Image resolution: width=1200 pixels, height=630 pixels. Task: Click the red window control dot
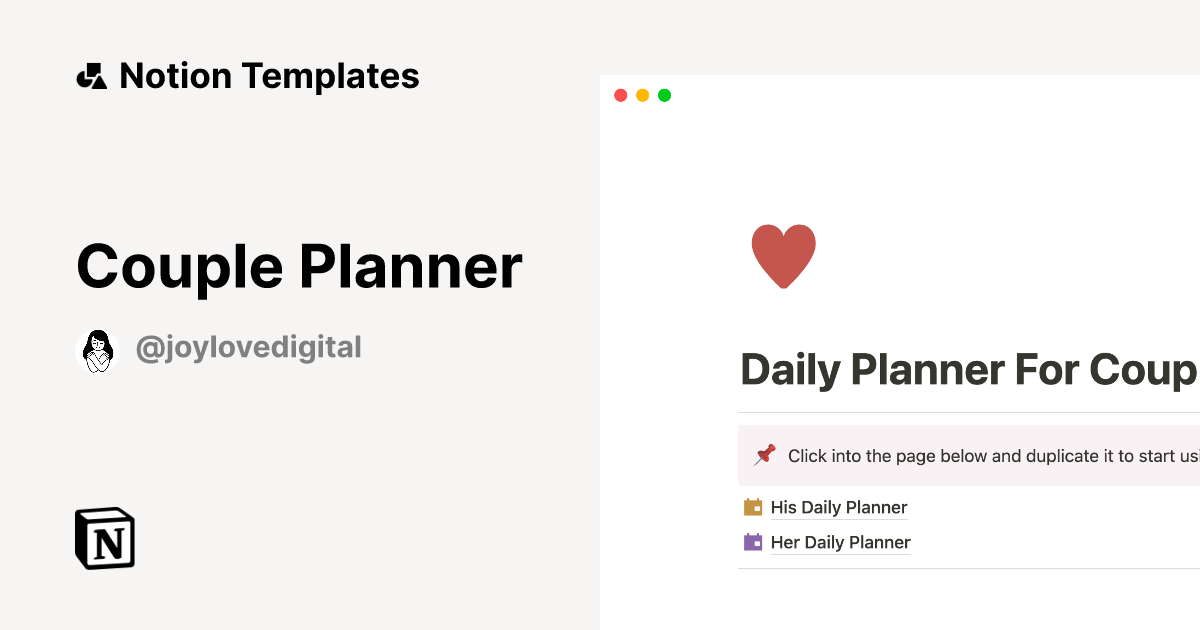point(620,94)
